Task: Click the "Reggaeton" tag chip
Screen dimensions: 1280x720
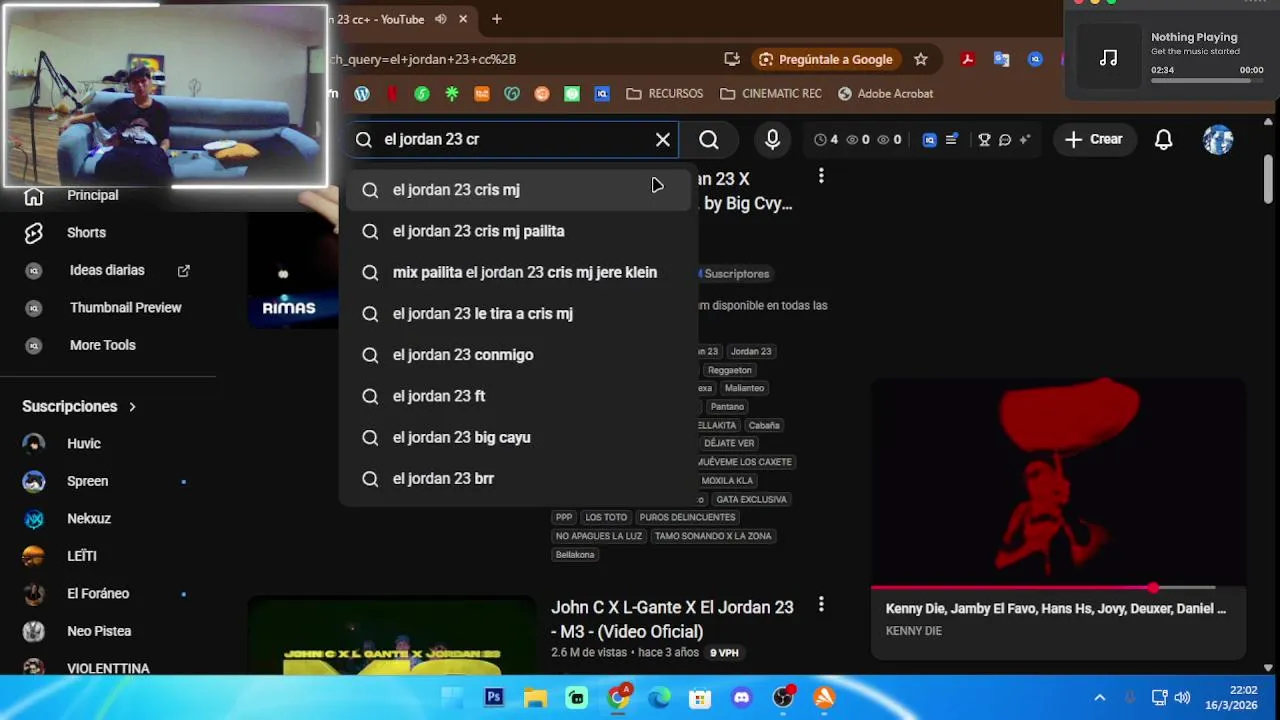Action: coord(730,370)
